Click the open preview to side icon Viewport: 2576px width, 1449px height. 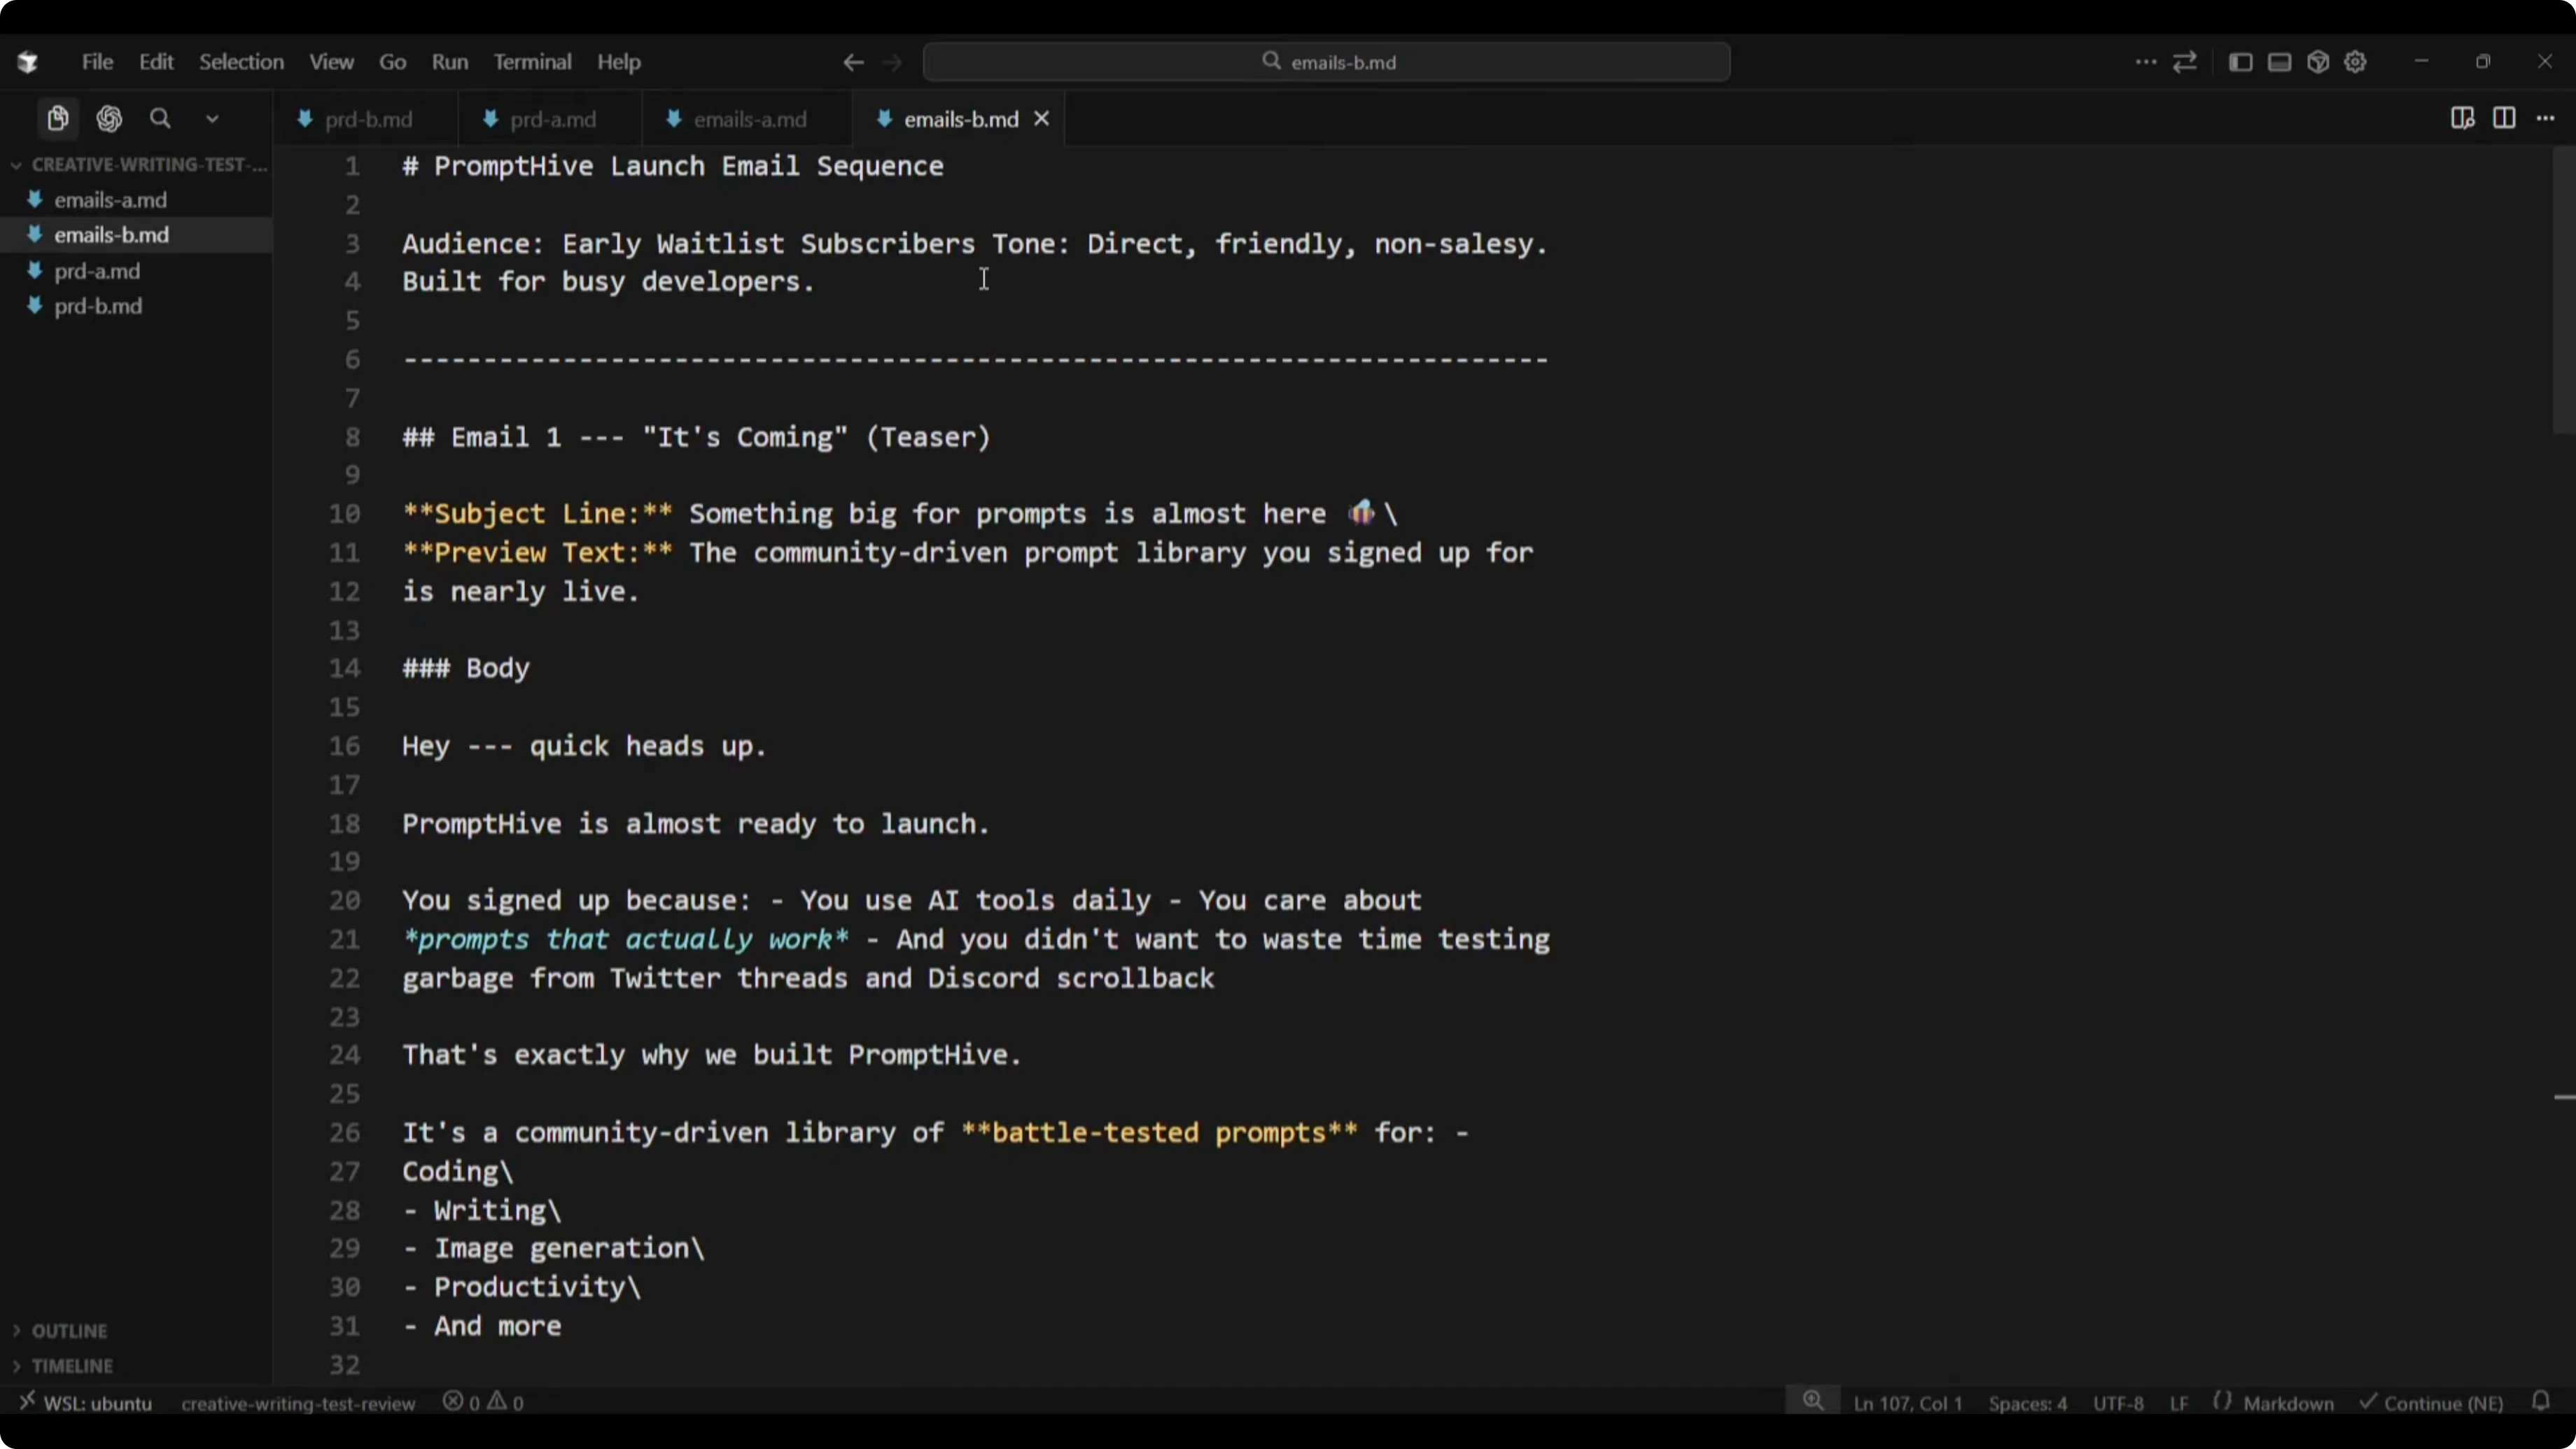2462,119
